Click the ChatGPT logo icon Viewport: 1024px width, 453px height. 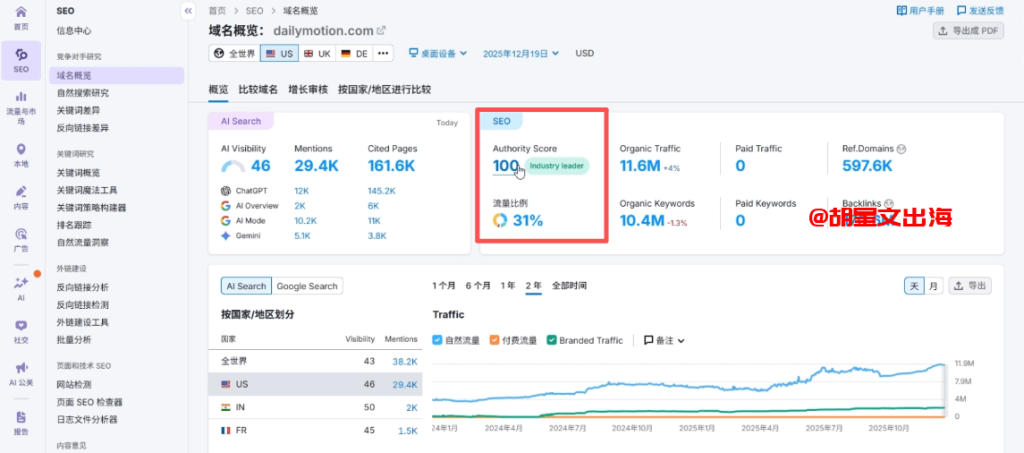[x=226, y=191]
